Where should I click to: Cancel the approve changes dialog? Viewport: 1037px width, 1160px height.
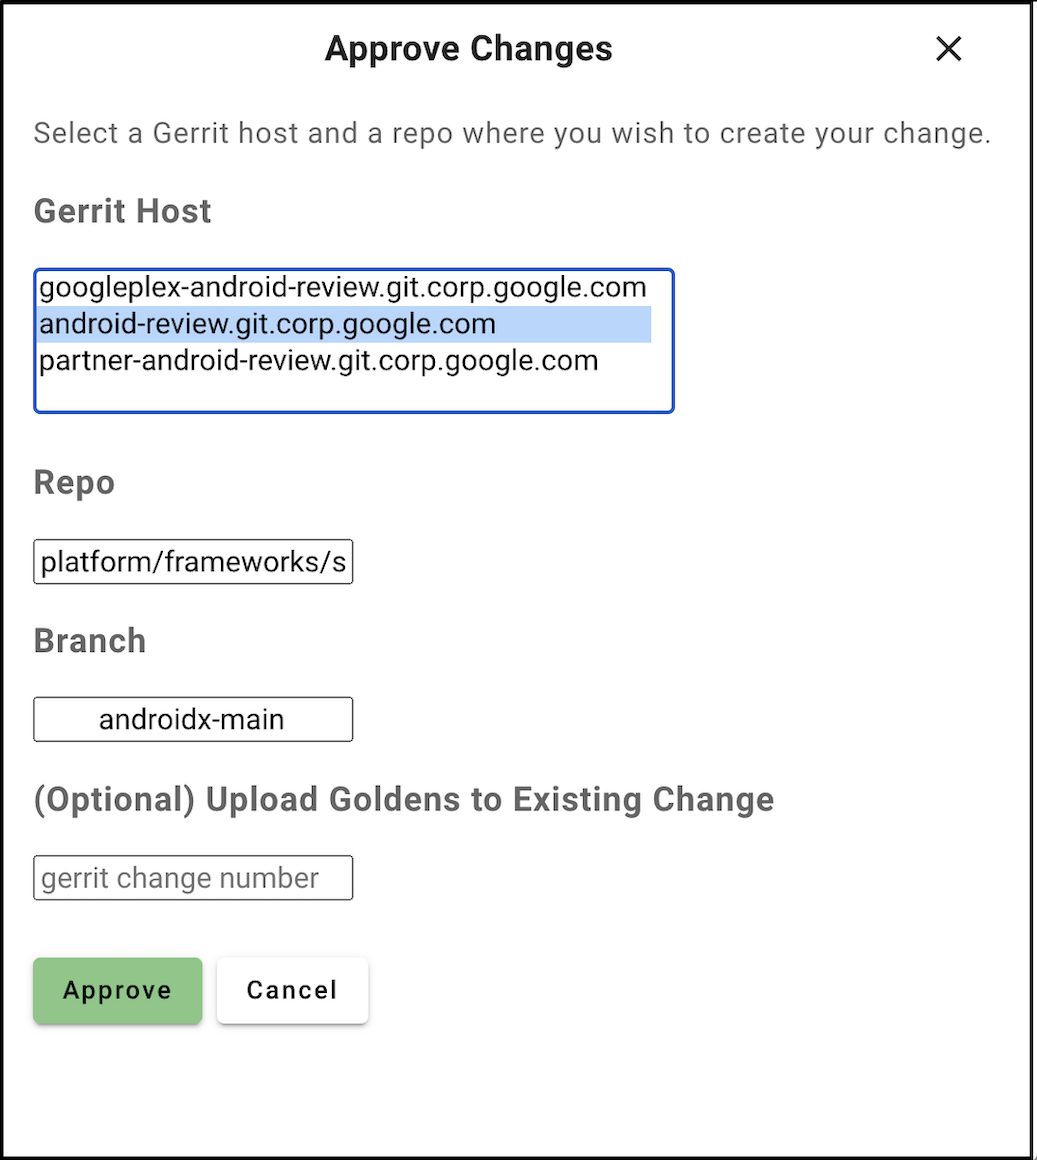click(292, 990)
